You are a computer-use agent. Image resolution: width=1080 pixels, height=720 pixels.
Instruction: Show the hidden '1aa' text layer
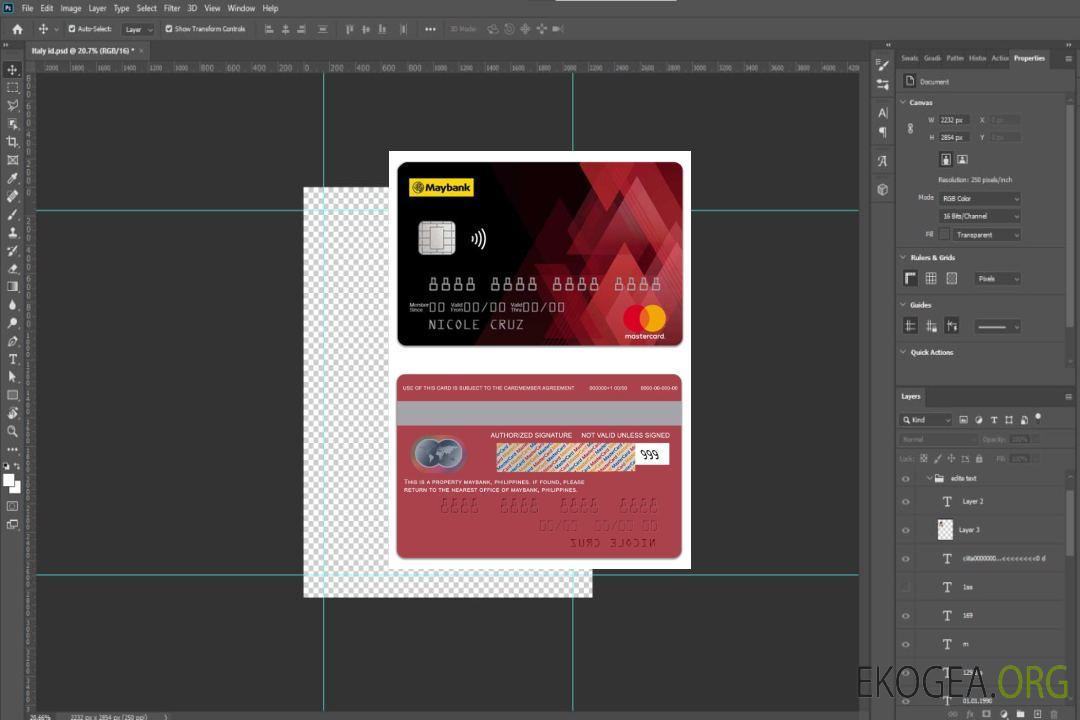906,588
